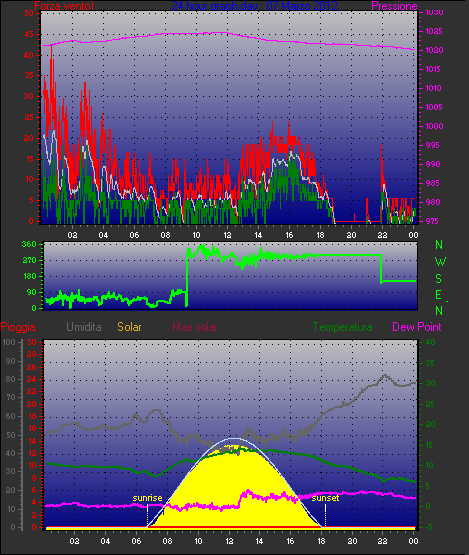Click the green "90" wind direction axis value

[x=32, y=292]
